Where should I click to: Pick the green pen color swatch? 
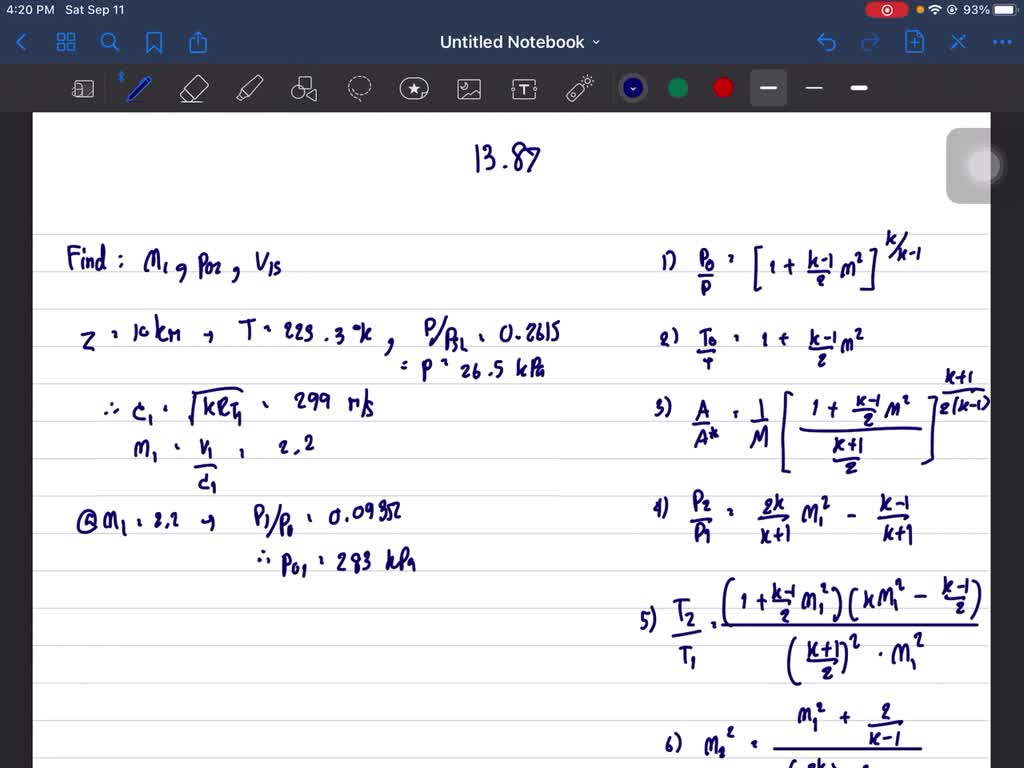point(678,88)
